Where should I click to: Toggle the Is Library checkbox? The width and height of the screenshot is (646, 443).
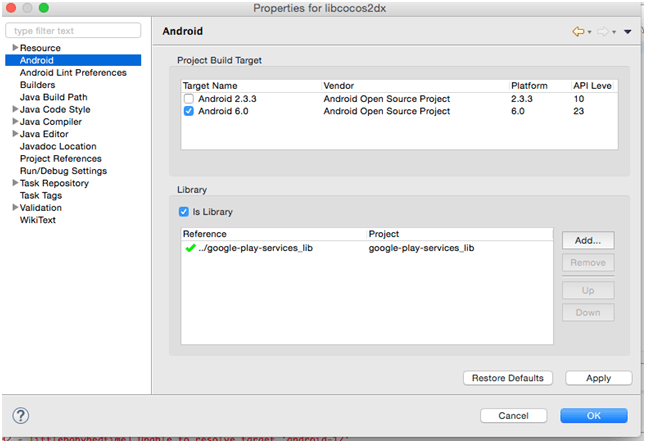tap(183, 212)
